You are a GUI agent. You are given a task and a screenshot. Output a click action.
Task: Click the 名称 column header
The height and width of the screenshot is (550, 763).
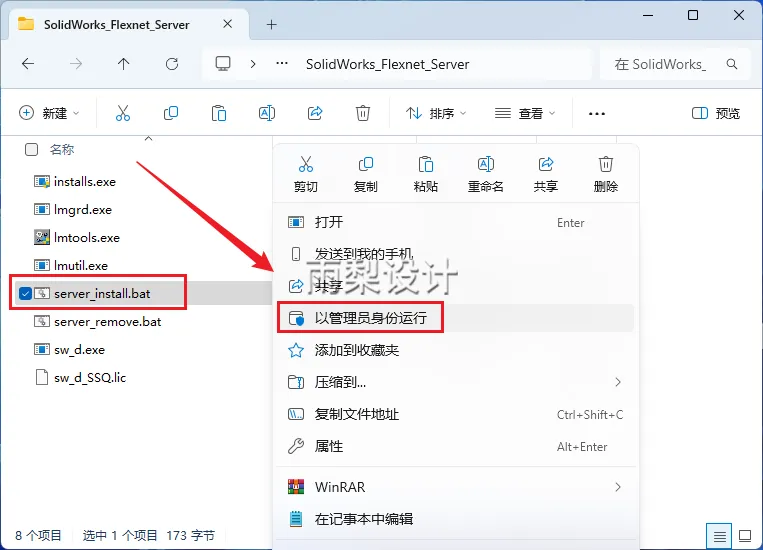(62, 149)
